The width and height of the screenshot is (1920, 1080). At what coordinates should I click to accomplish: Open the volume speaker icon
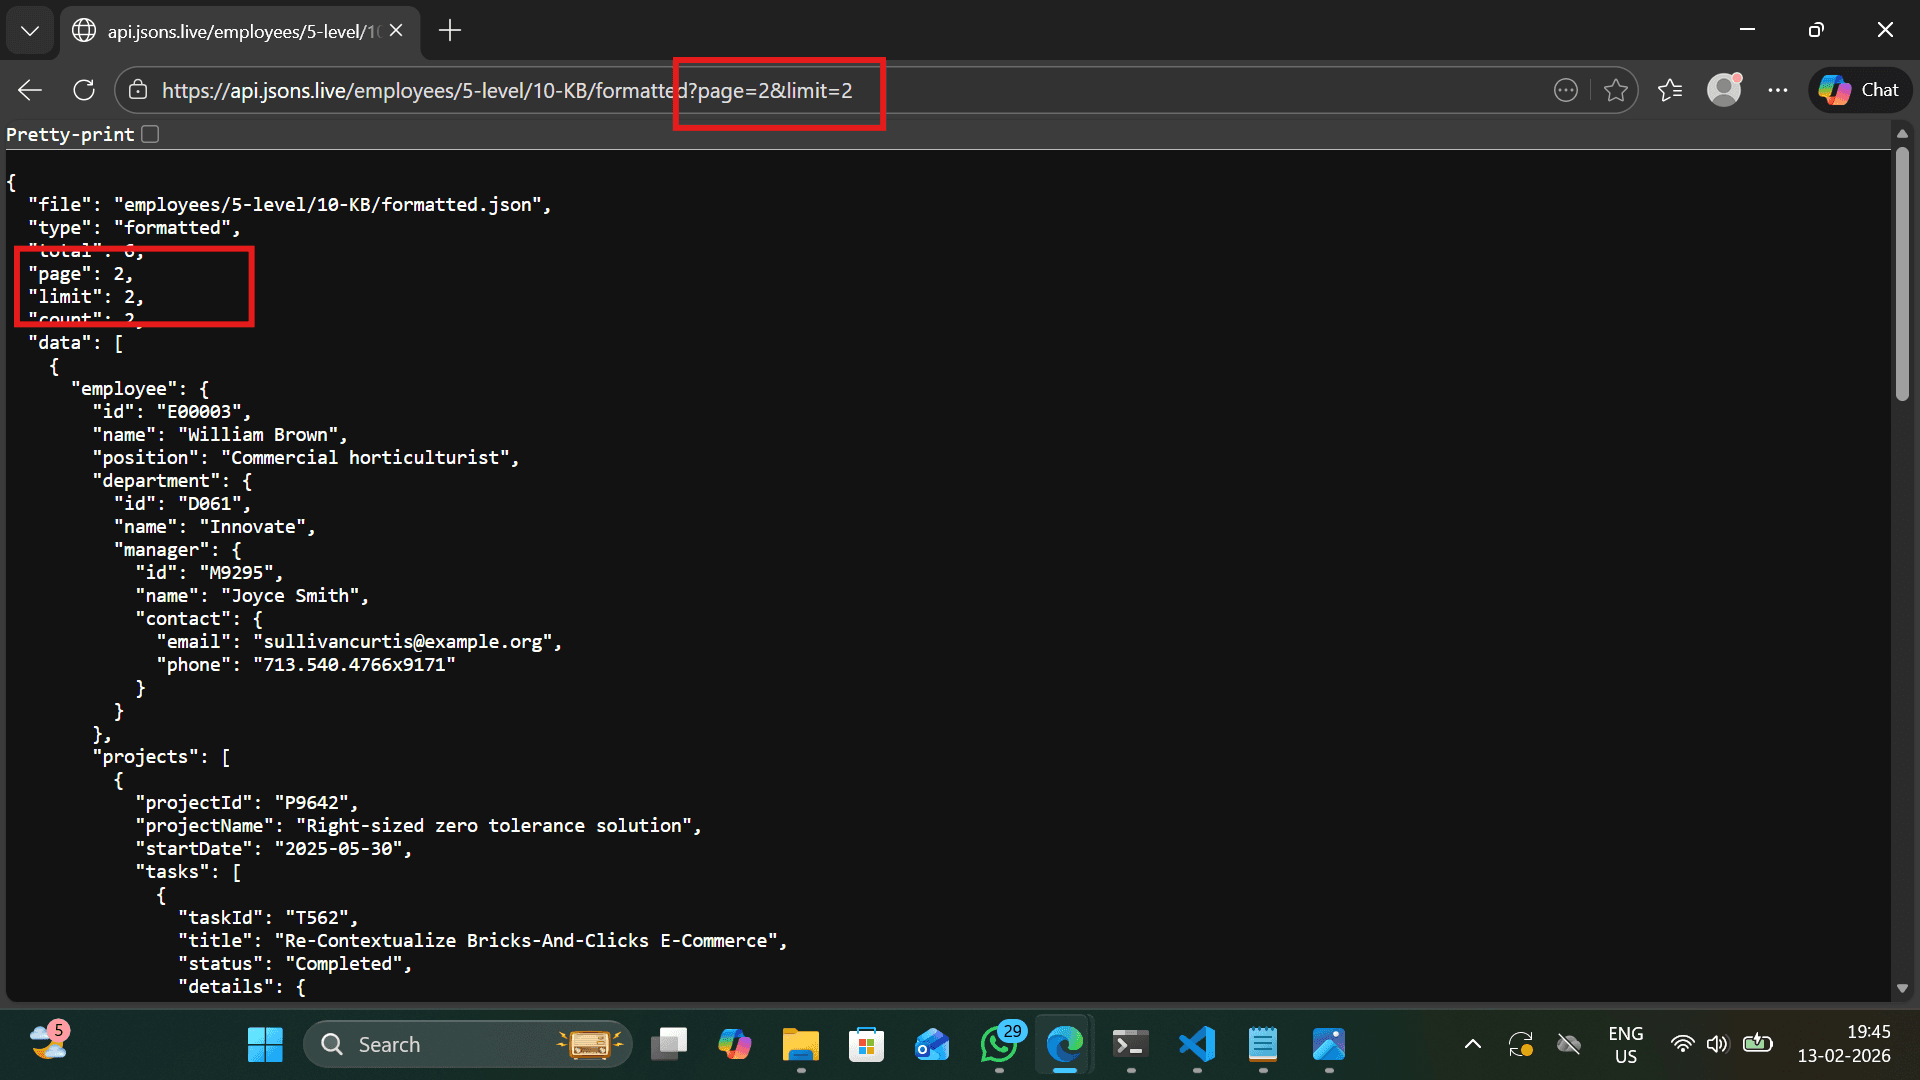coord(1717,1045)
